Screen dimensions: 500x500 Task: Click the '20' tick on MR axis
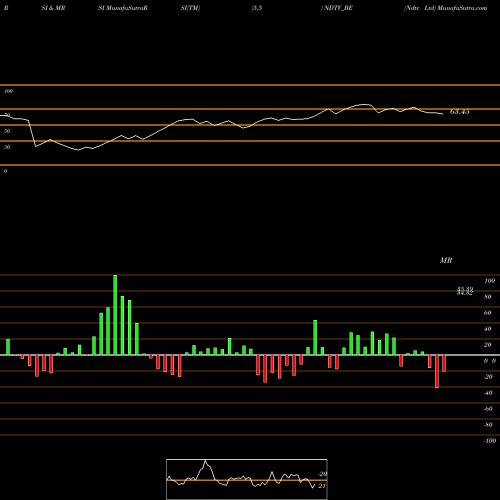(488, 345)
